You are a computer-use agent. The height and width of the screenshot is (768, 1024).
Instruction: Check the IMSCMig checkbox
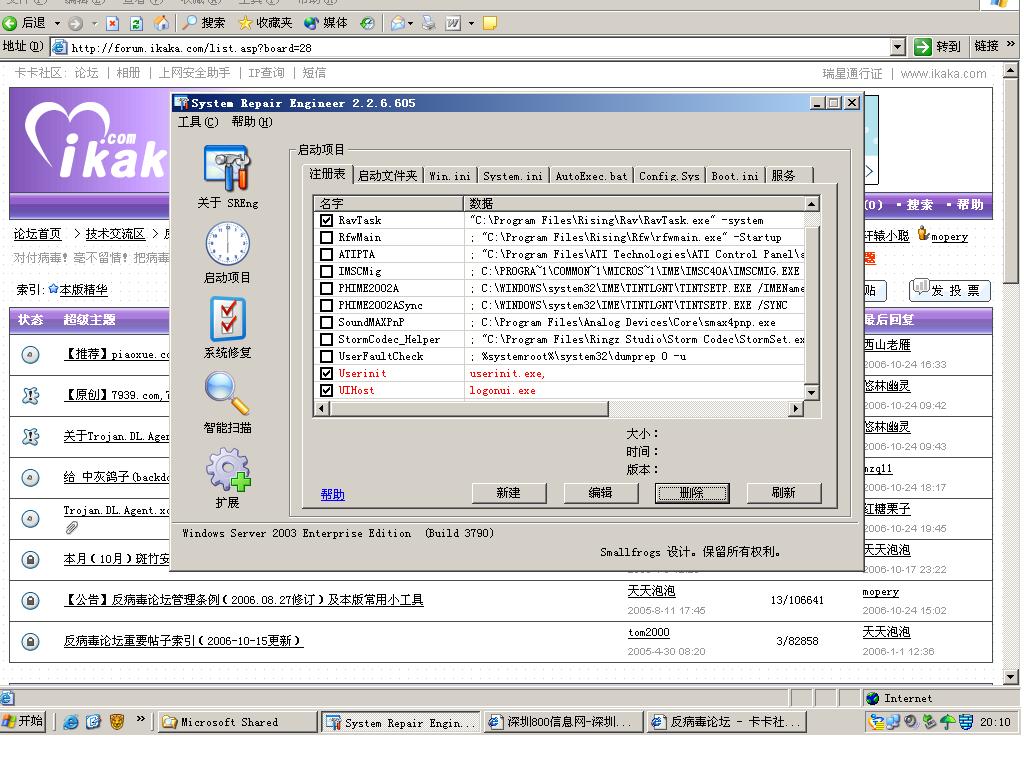coord(327,271)
